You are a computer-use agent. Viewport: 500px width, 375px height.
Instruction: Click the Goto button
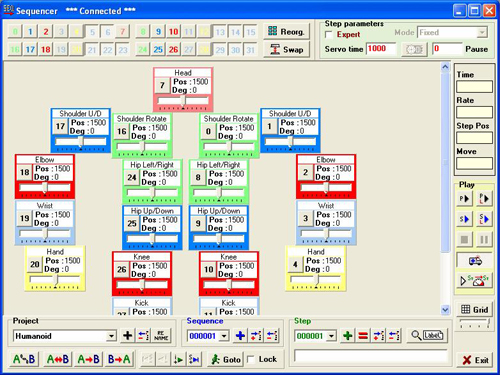coord(226,359)
